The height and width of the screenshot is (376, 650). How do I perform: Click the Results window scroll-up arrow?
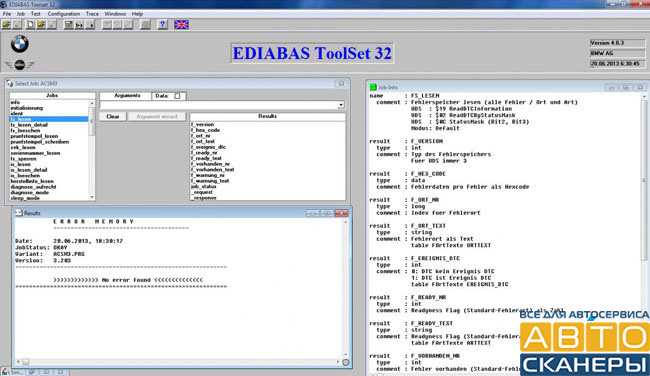pos(346,223)
